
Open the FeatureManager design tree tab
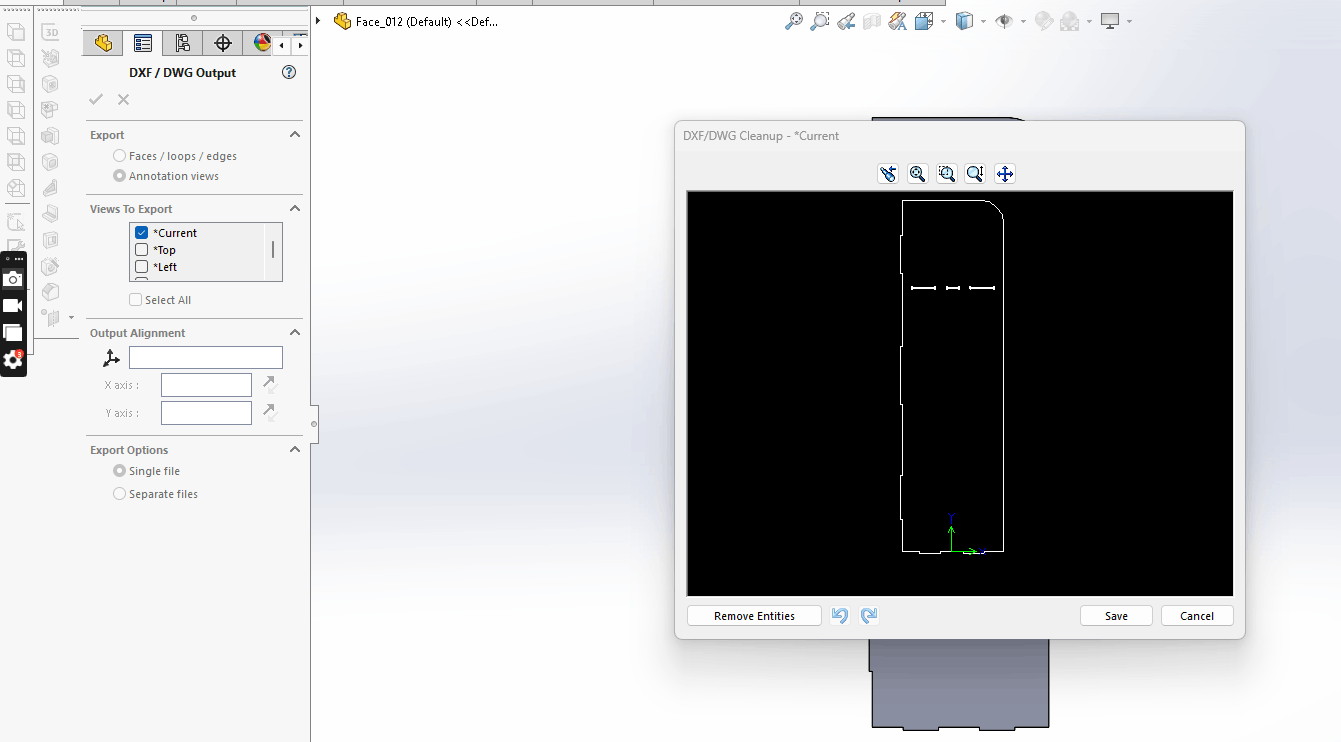point(102,43)
